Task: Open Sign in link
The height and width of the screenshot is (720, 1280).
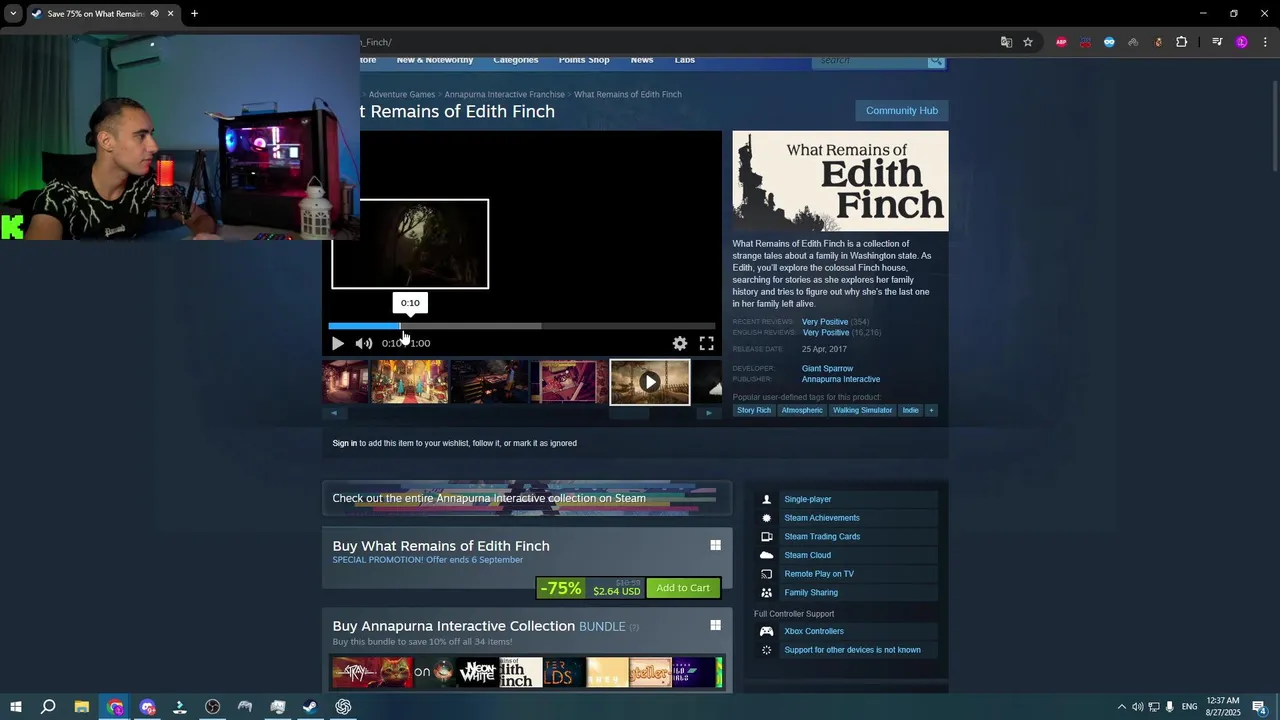Action: [344, 443]
